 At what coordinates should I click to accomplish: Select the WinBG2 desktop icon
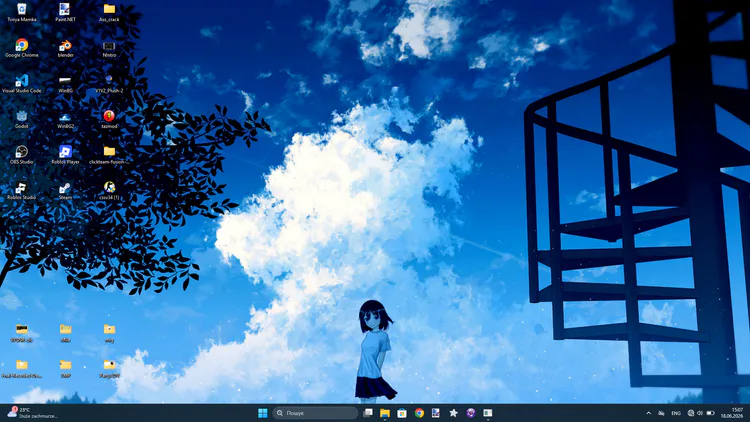pos(65,119)
